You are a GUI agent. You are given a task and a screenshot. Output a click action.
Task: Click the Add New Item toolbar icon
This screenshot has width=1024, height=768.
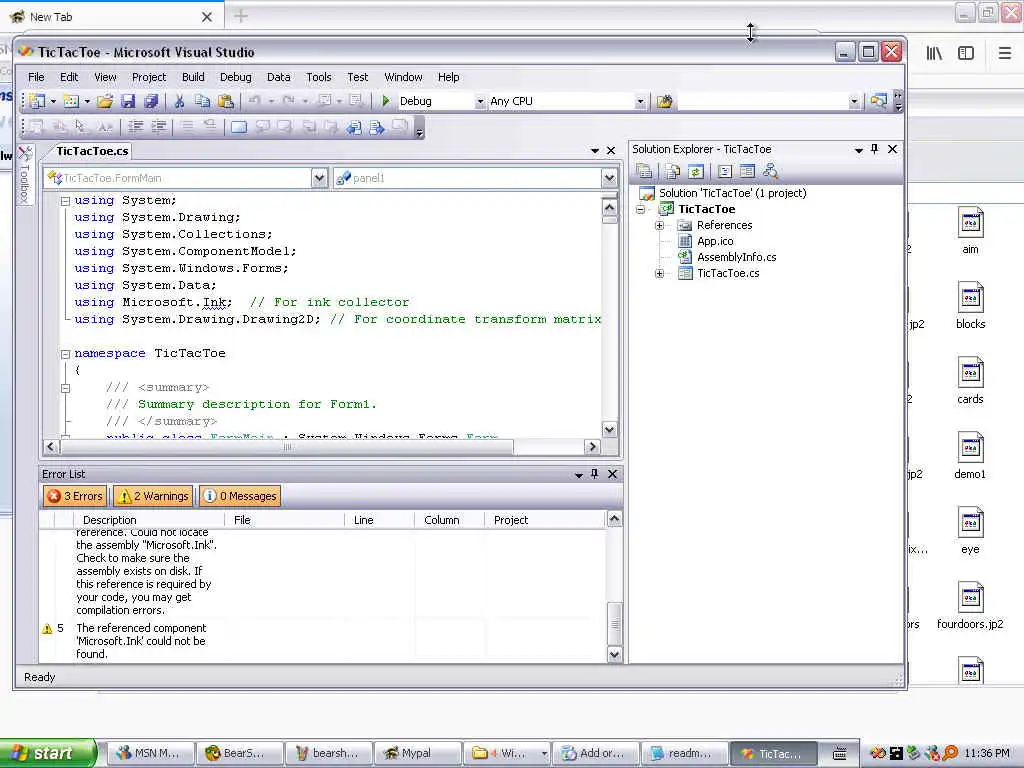coord(71,101)
